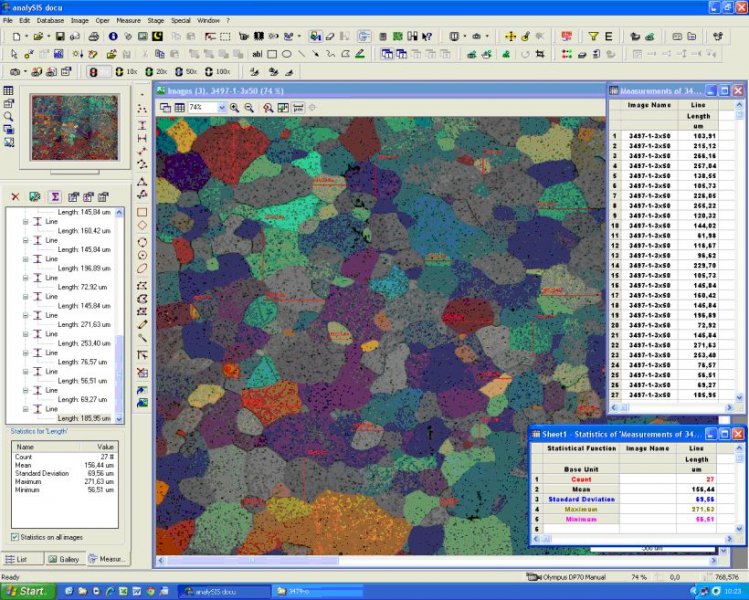Click the table grid icon in image window toolbar

(179, 108)
